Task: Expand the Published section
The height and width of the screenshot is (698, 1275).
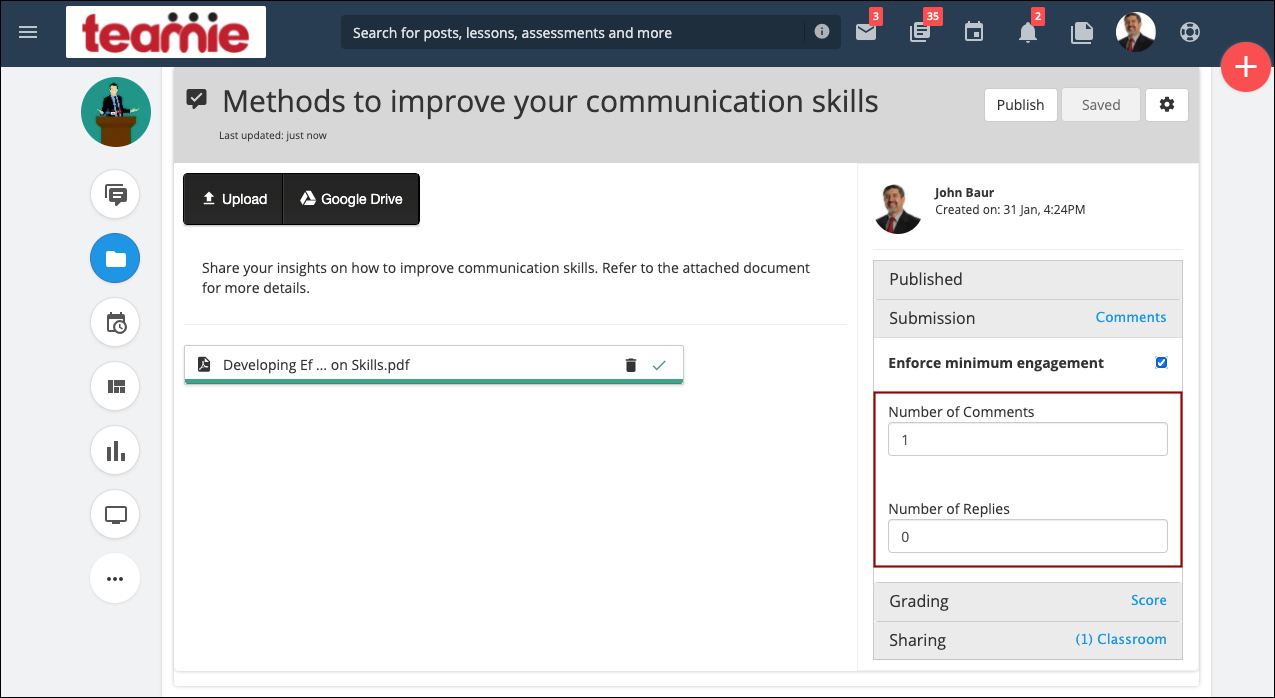Action: pos(1028,279)
